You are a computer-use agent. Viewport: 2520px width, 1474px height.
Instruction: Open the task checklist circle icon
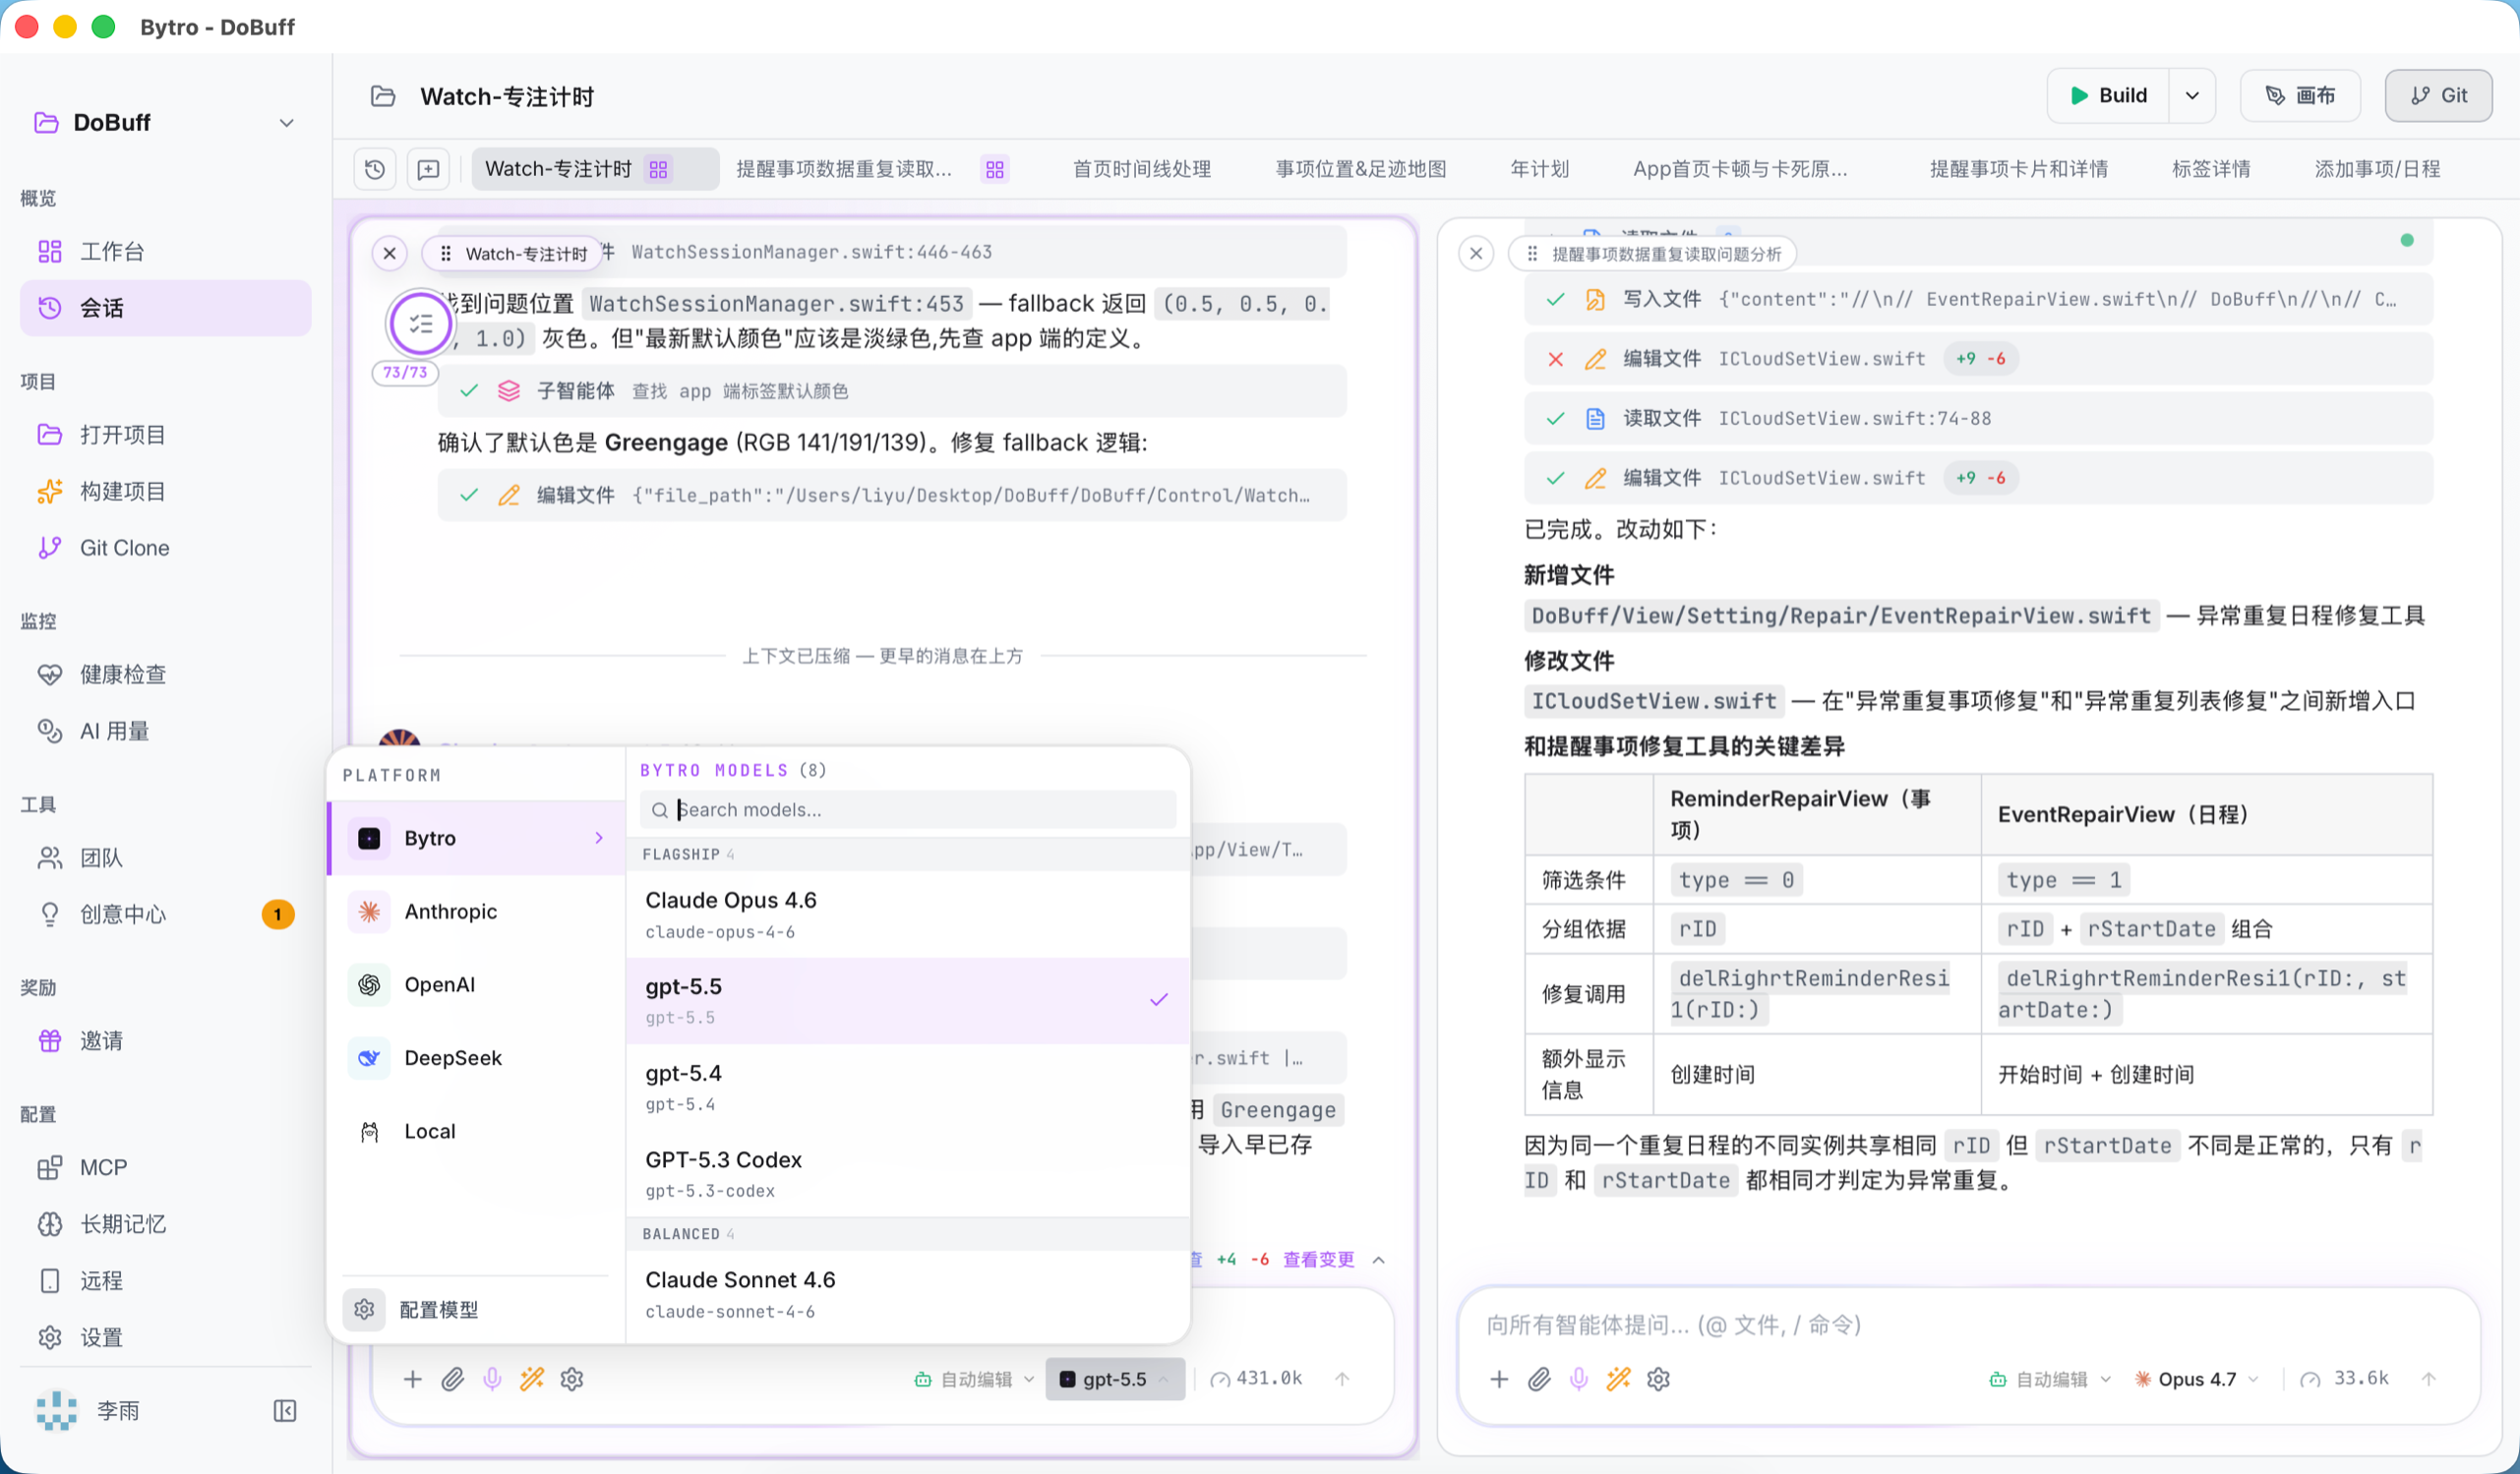pos(420,323)
